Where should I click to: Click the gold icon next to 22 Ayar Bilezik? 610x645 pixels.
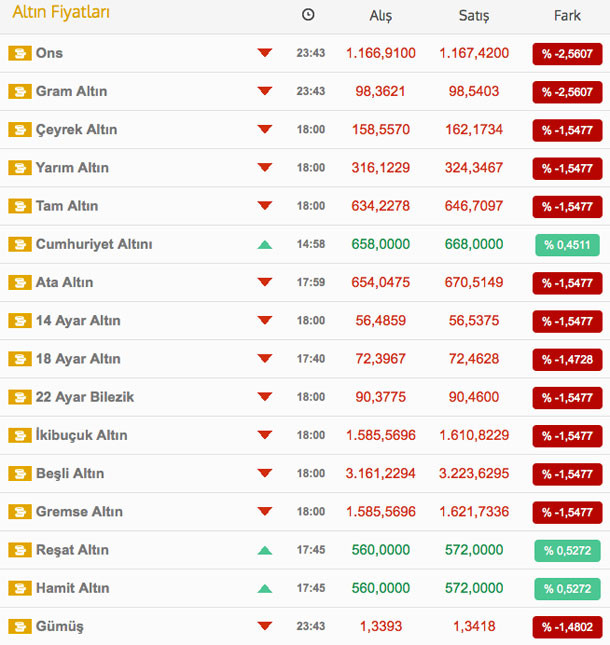(20, 397)
